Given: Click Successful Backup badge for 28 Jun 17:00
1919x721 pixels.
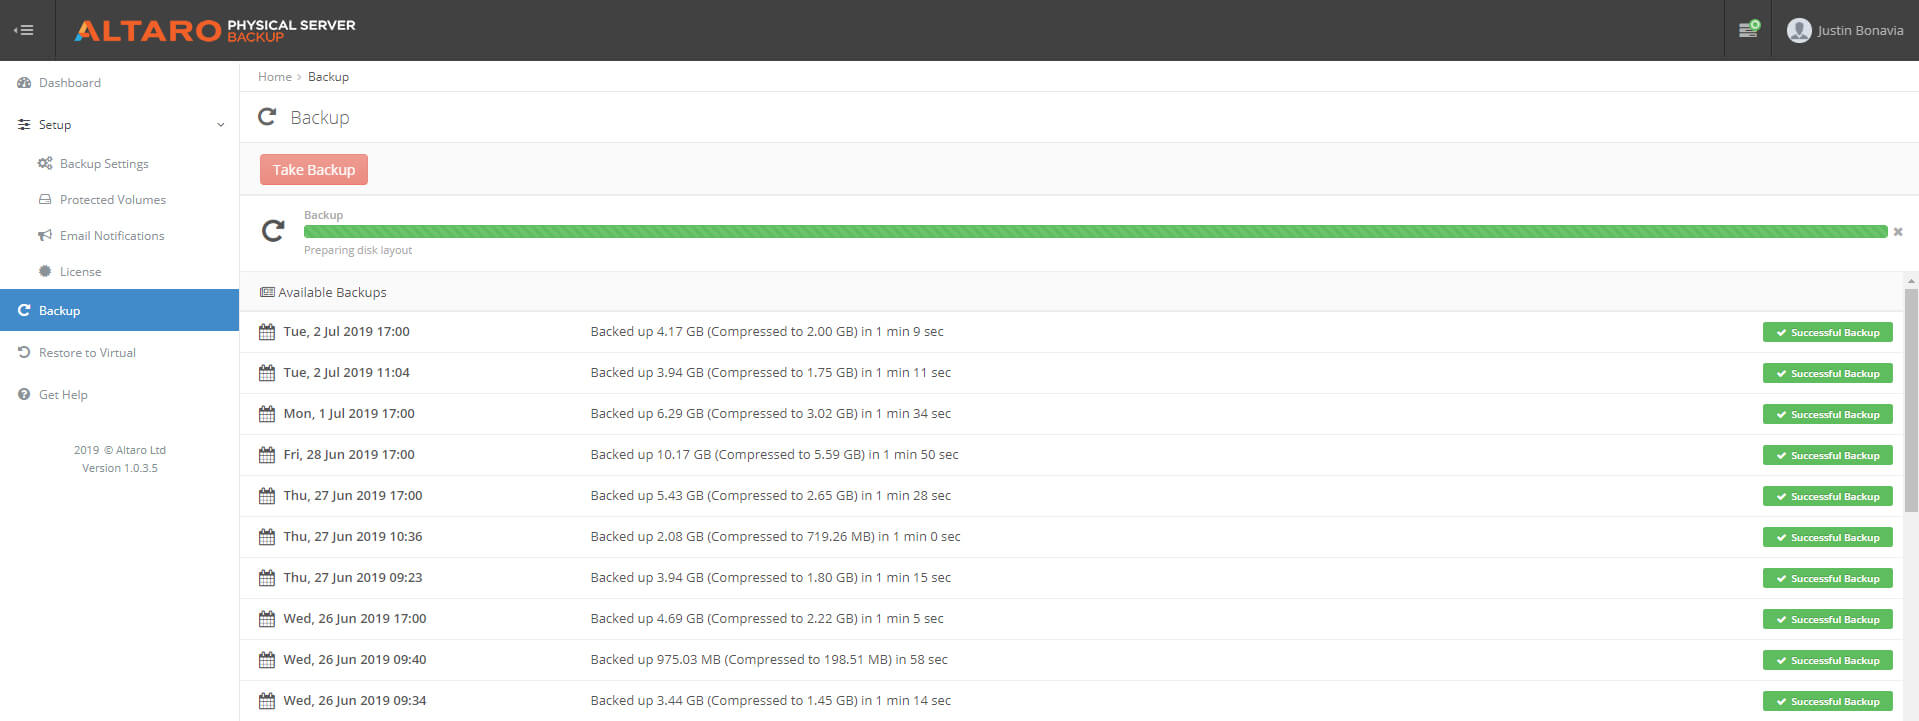Looking at the screenshot, I should 1827,455.
